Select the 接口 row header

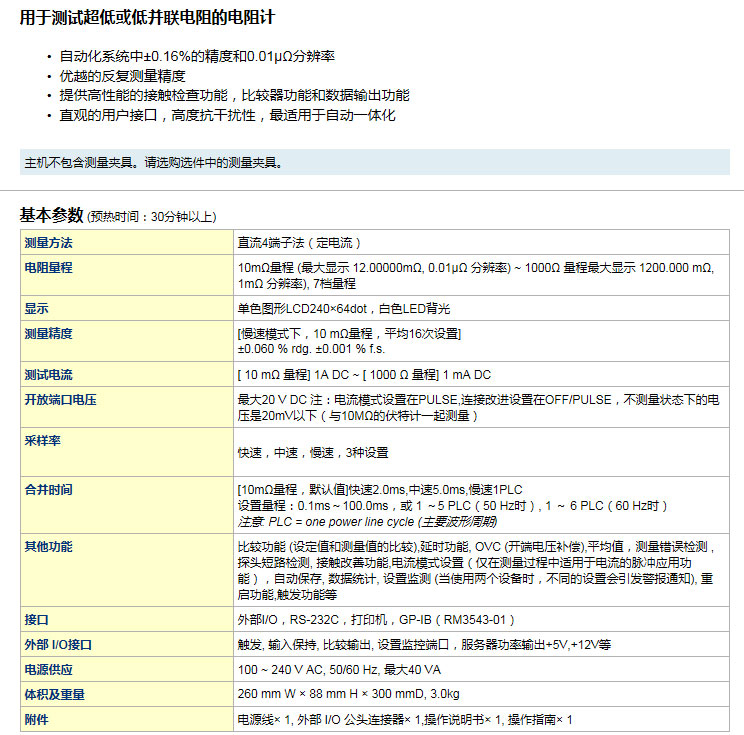pos(37,620)
